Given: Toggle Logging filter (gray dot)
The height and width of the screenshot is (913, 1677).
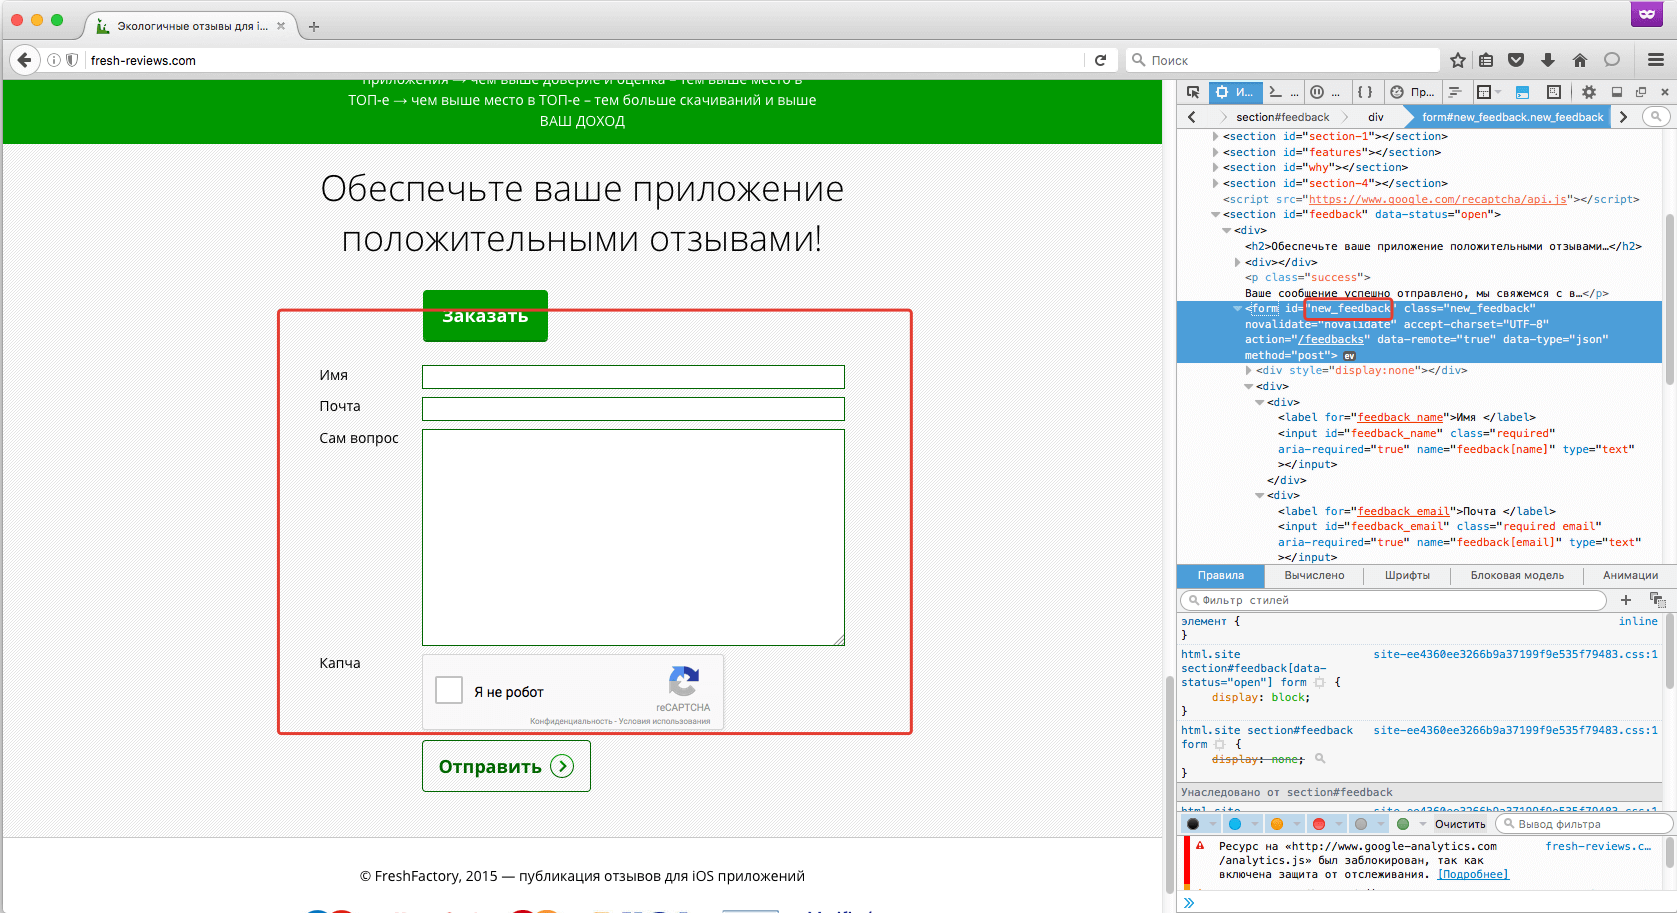Looking at the screenshot, I should (1361, 824).
